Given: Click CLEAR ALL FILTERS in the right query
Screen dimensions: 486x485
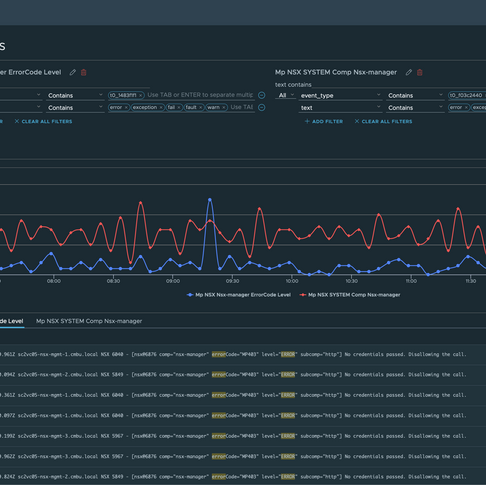Looking at the screenshot, I should (x=383, y=121).
